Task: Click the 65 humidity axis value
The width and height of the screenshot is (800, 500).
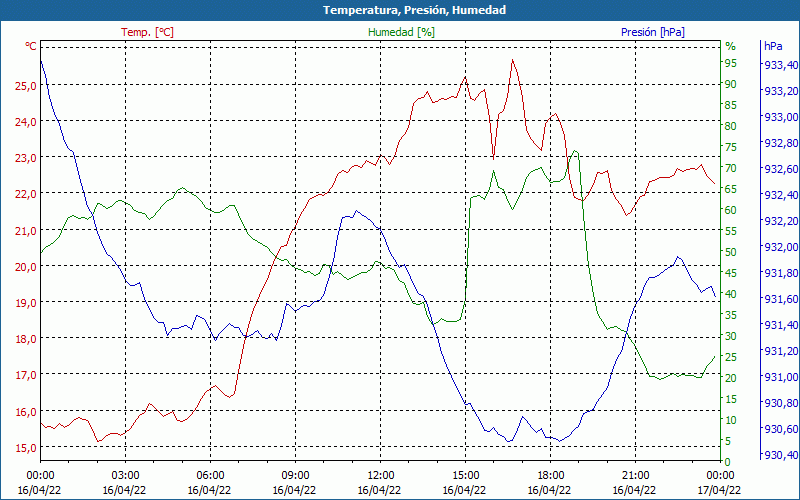Action: 731,189
